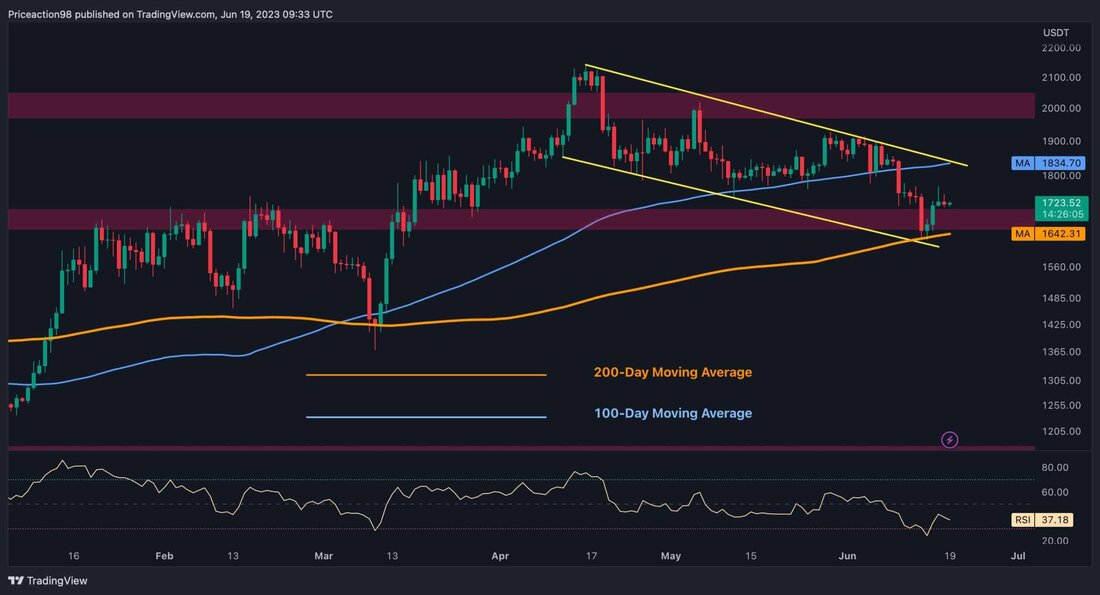Image resolution: width=1100 pixels, height=595 pixels.
Task: Click the 1365.00 price axis label
Action: [x=1061, y=352]
